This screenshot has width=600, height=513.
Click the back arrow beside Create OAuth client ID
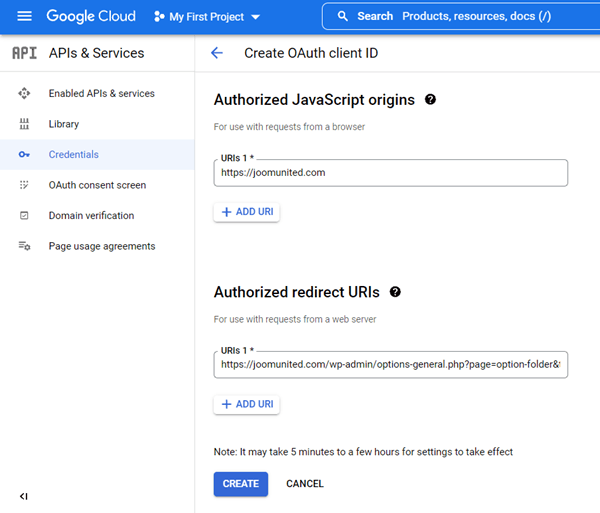217,53
